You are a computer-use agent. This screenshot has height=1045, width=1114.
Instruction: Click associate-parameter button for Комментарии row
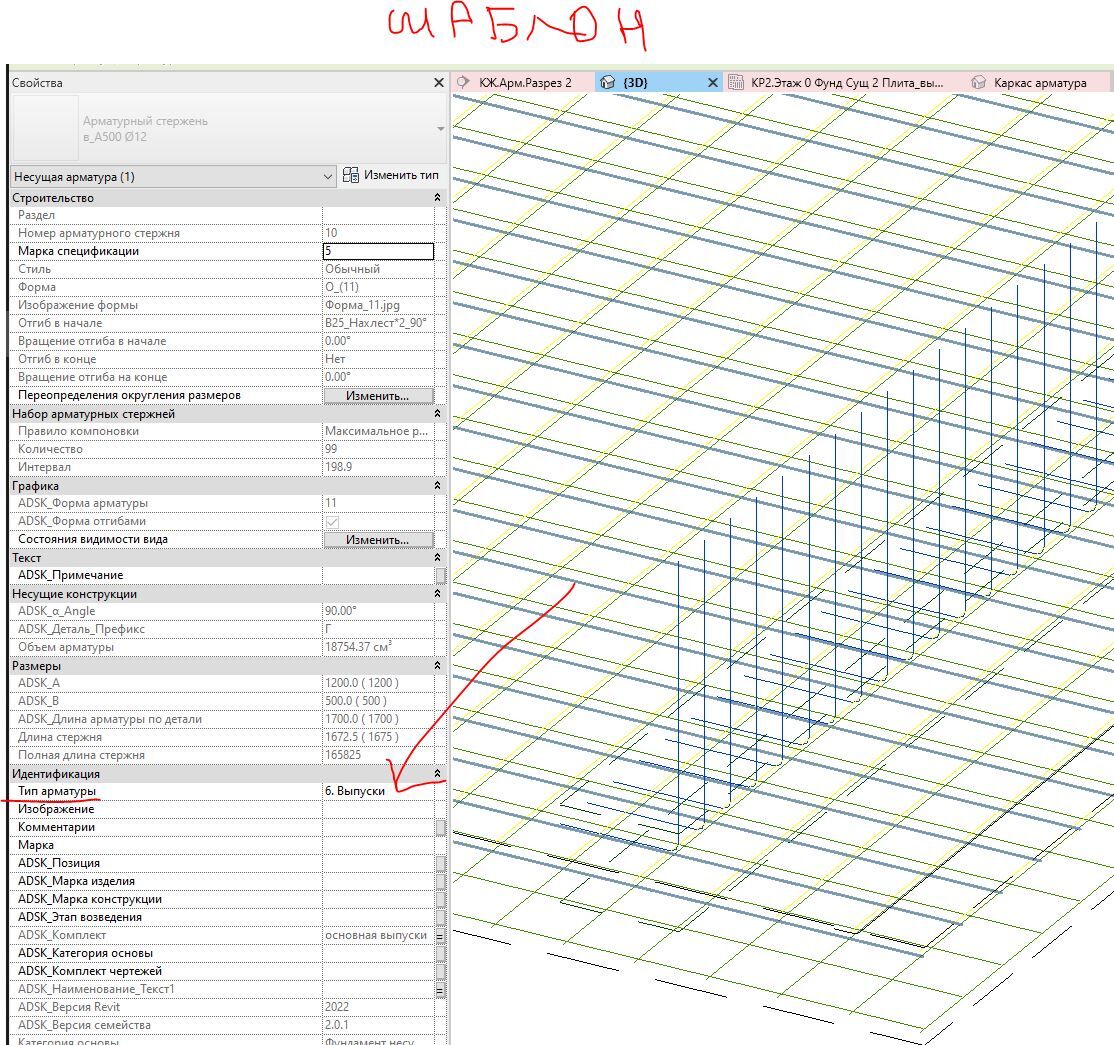click(440, 827)
